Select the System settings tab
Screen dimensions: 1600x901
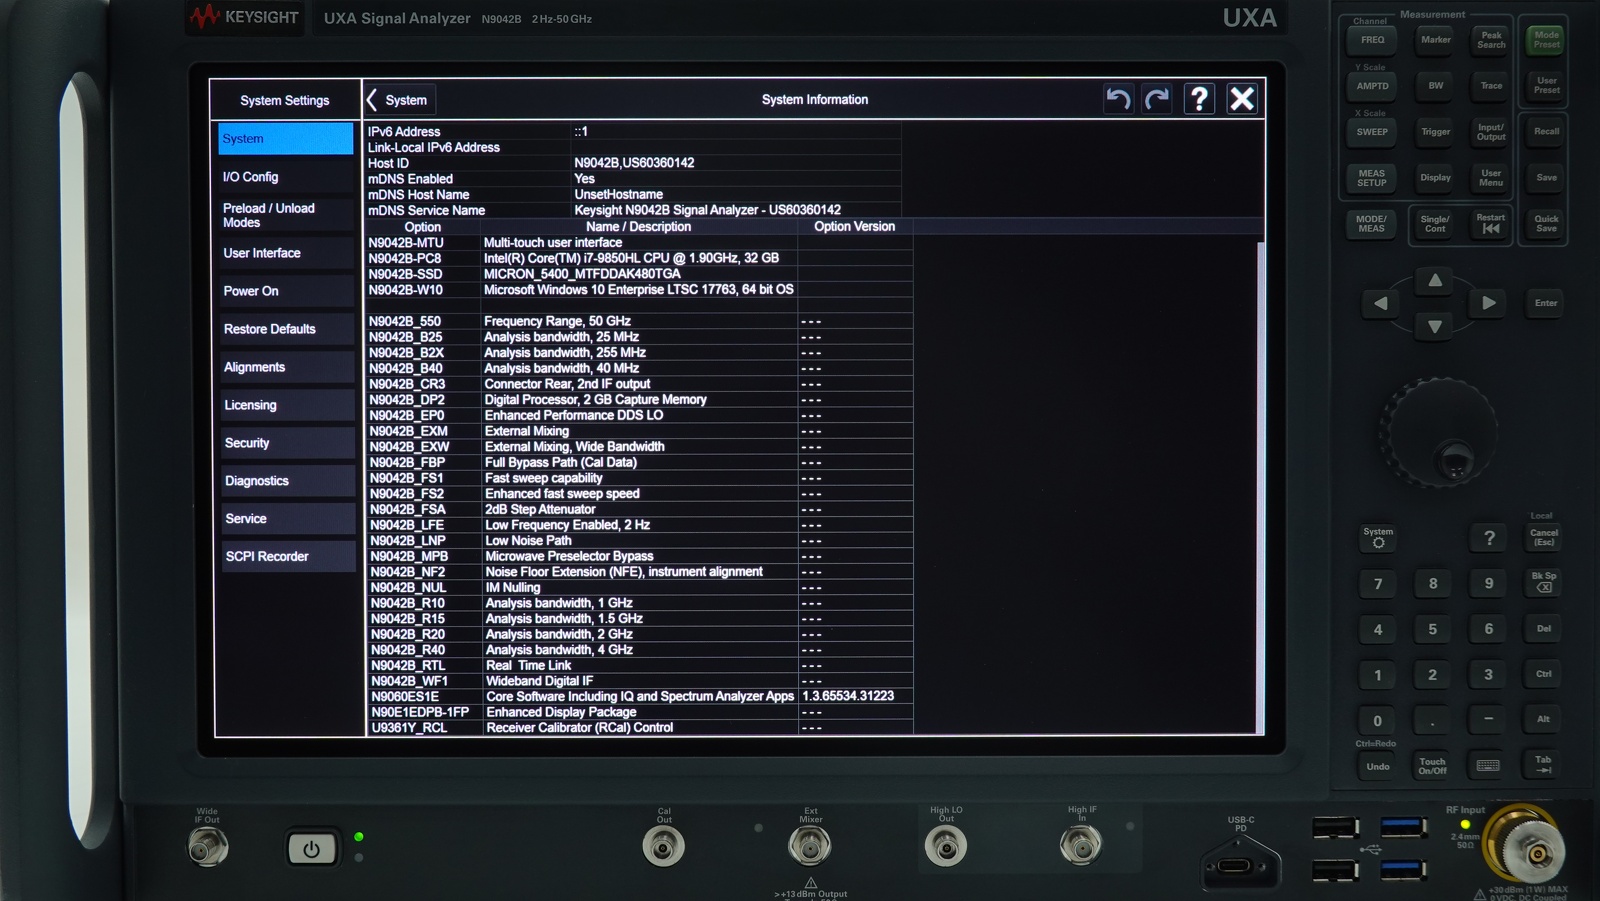point(285,139)
